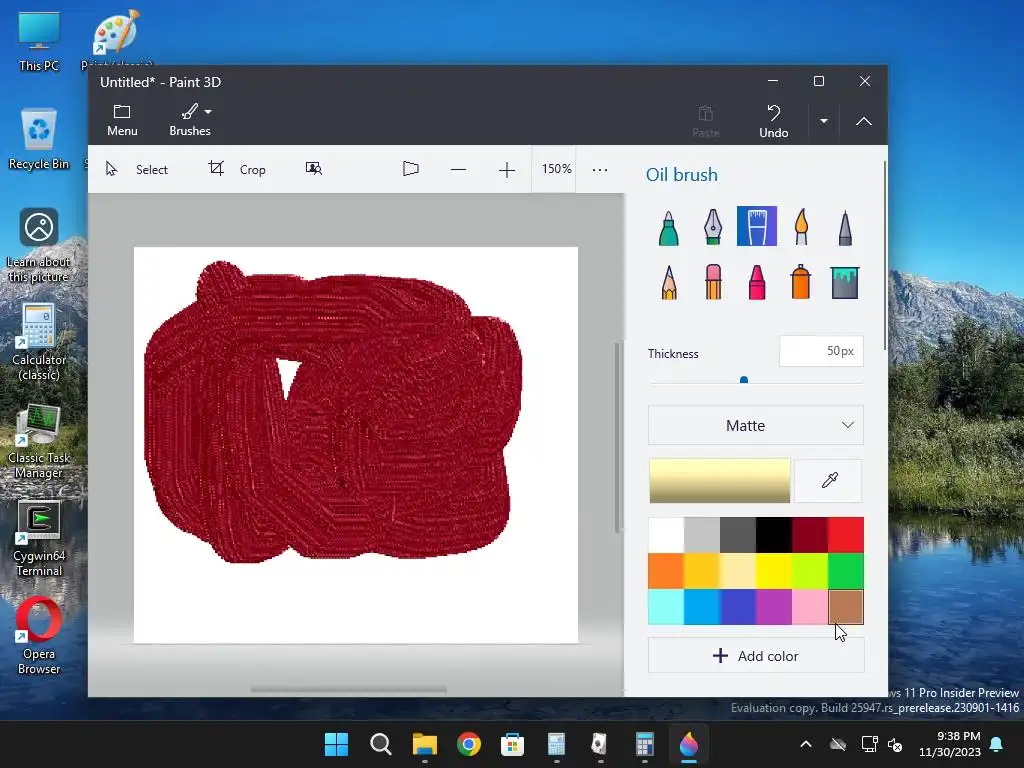The height and width of the screenshot is (768, 1024).
Task: Open Recycle Bin desktop icon
Action: point(39,140)
